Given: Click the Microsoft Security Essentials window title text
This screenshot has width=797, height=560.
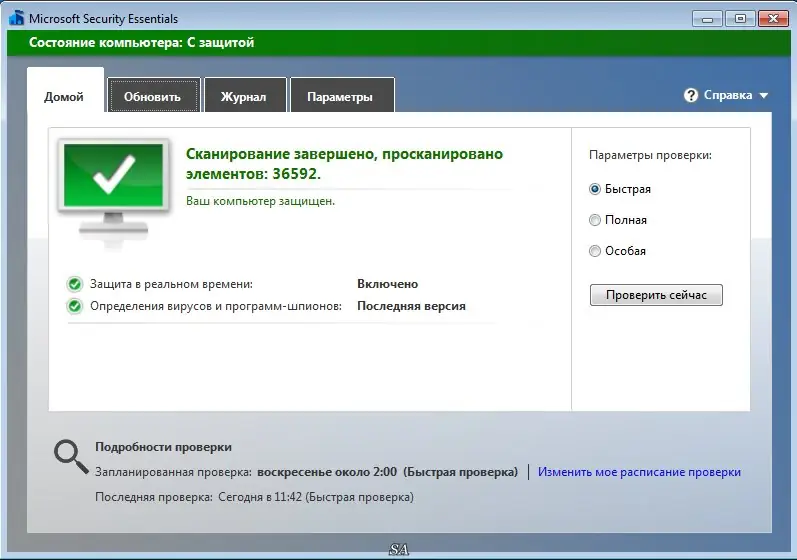Looking at the screenshot, I should point(104,19).
